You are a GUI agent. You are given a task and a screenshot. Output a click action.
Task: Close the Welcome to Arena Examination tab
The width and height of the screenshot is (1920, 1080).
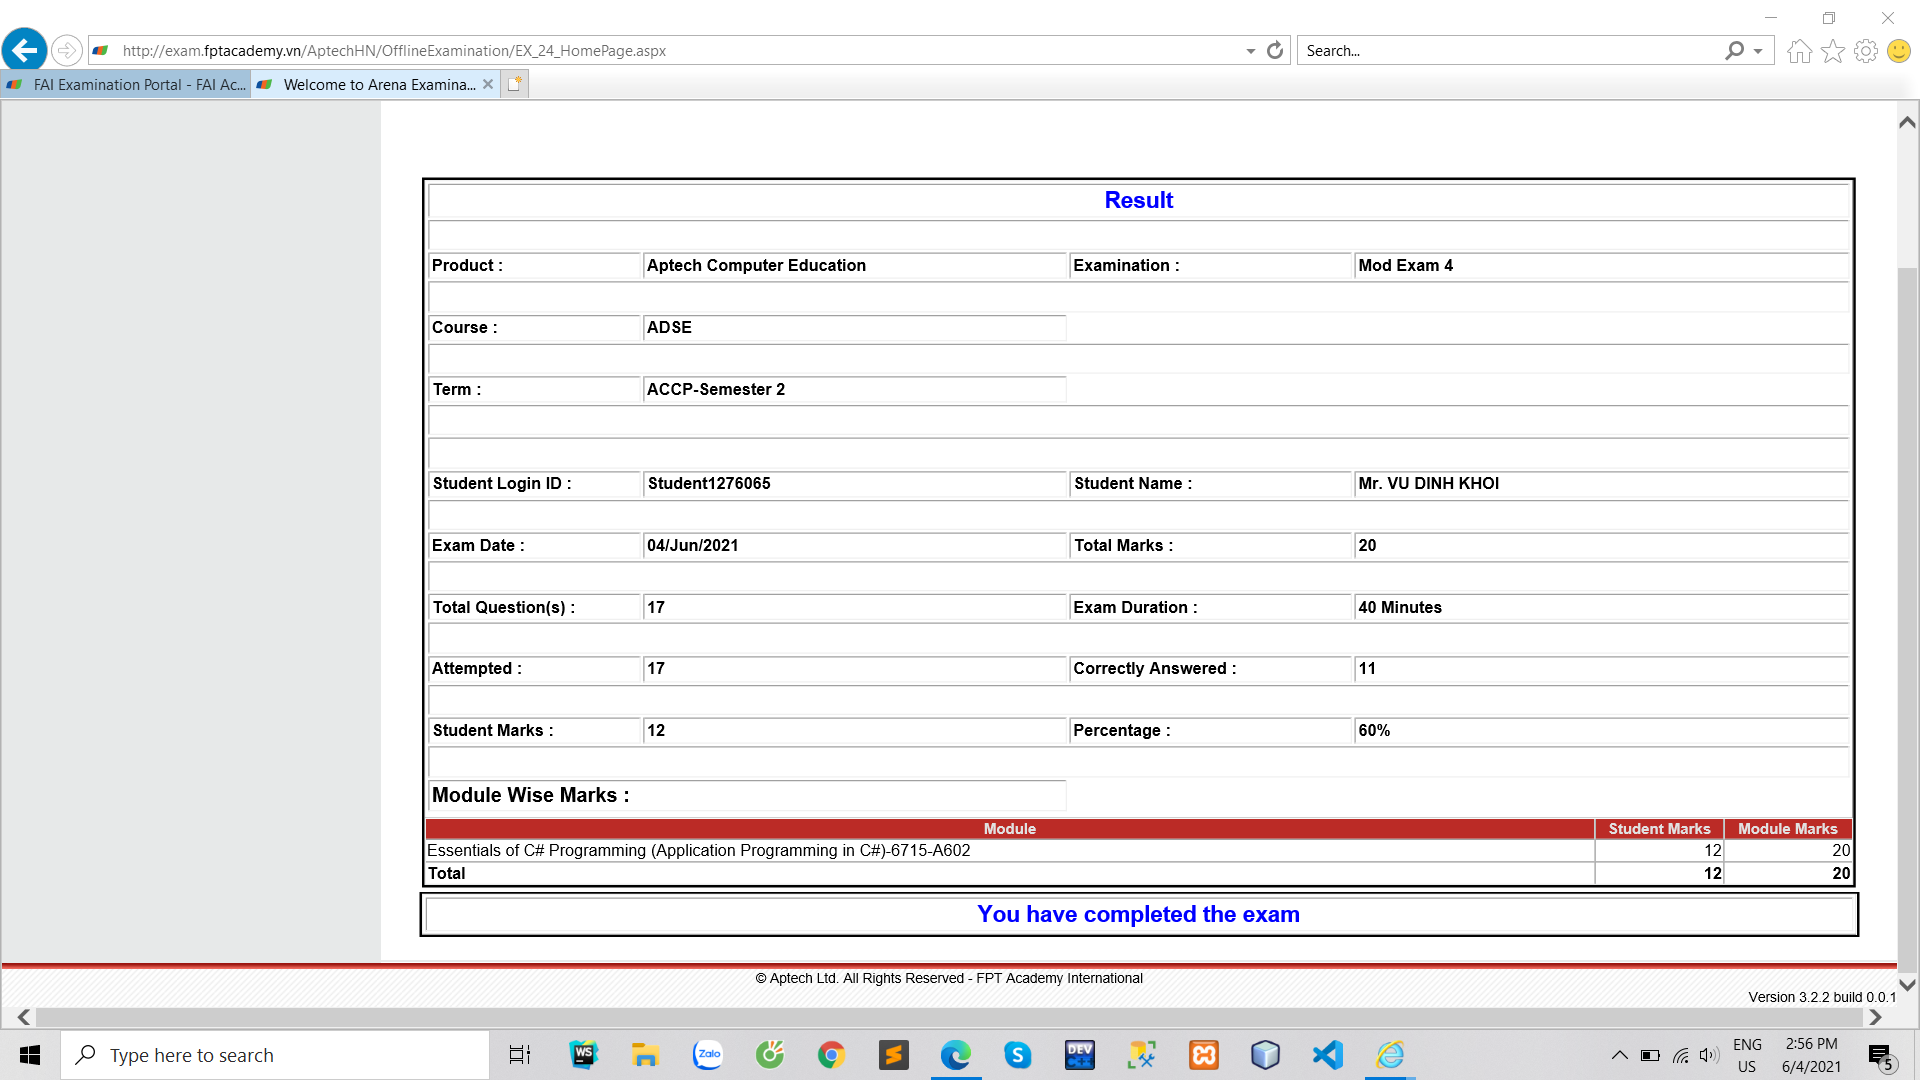(488, 85)
